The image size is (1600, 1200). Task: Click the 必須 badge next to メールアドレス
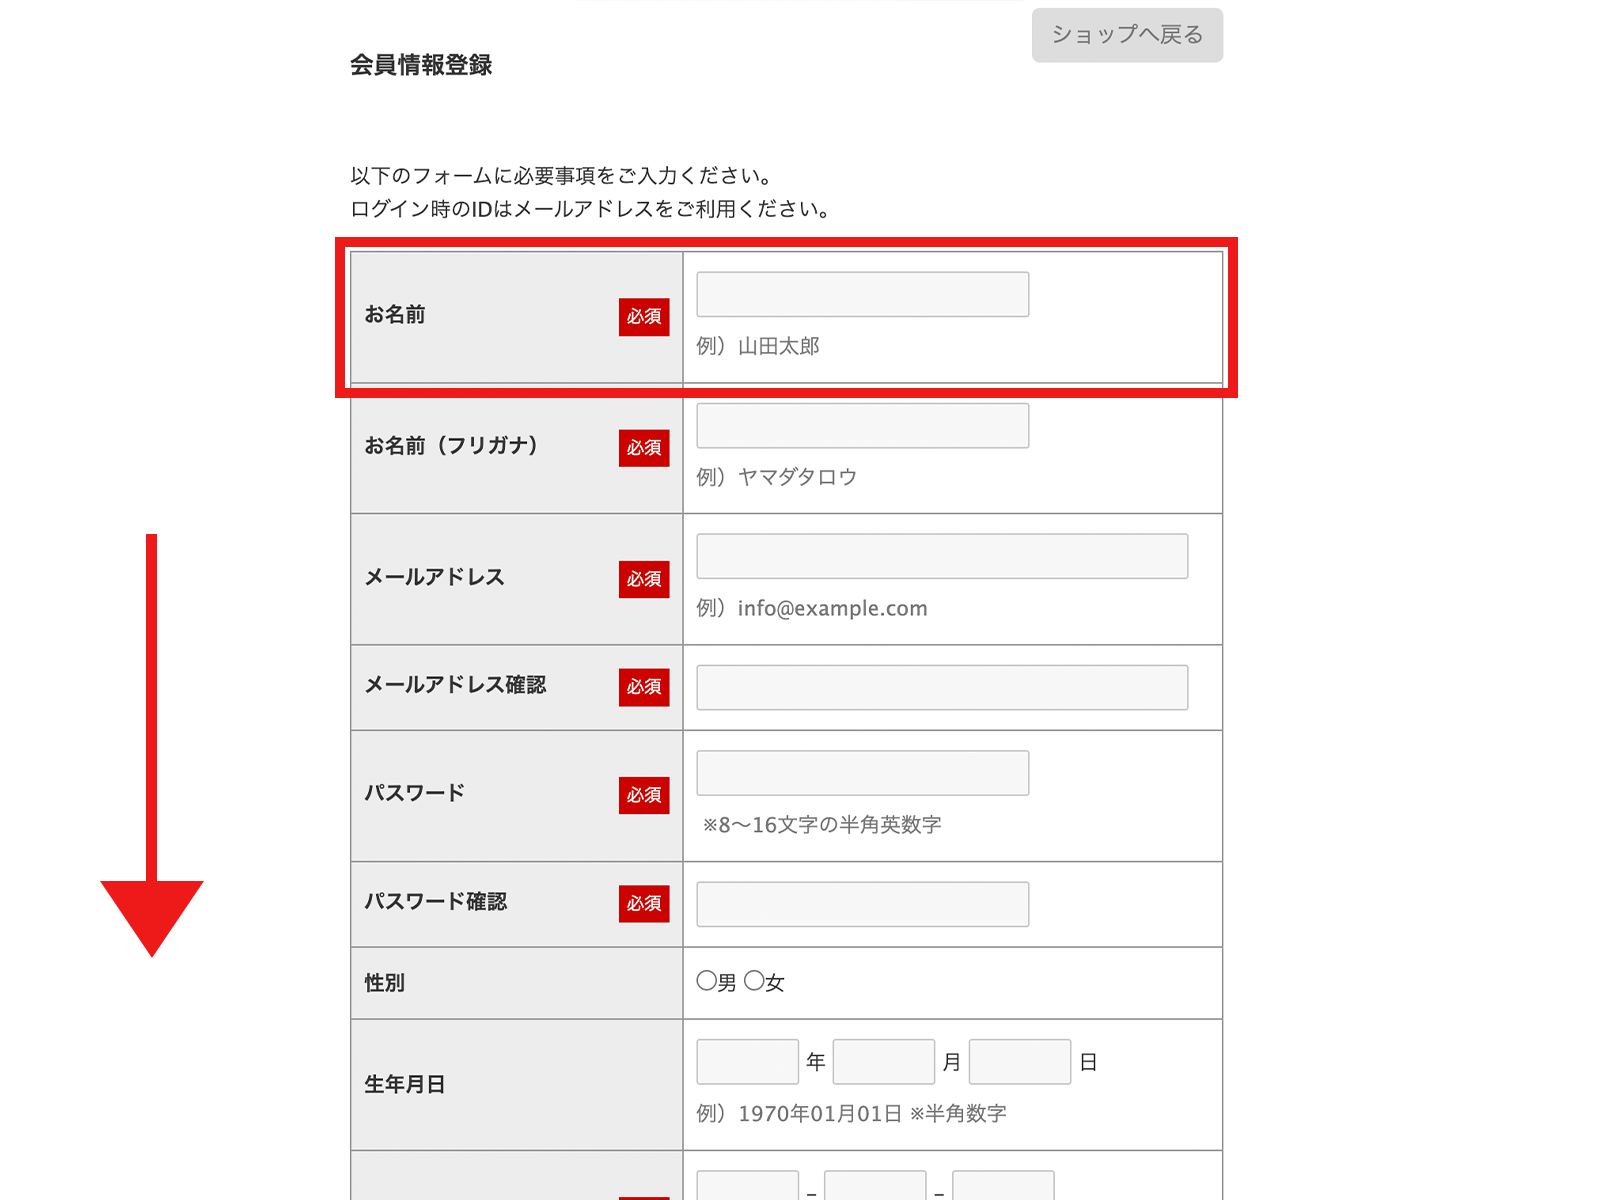tap(644, 579)
